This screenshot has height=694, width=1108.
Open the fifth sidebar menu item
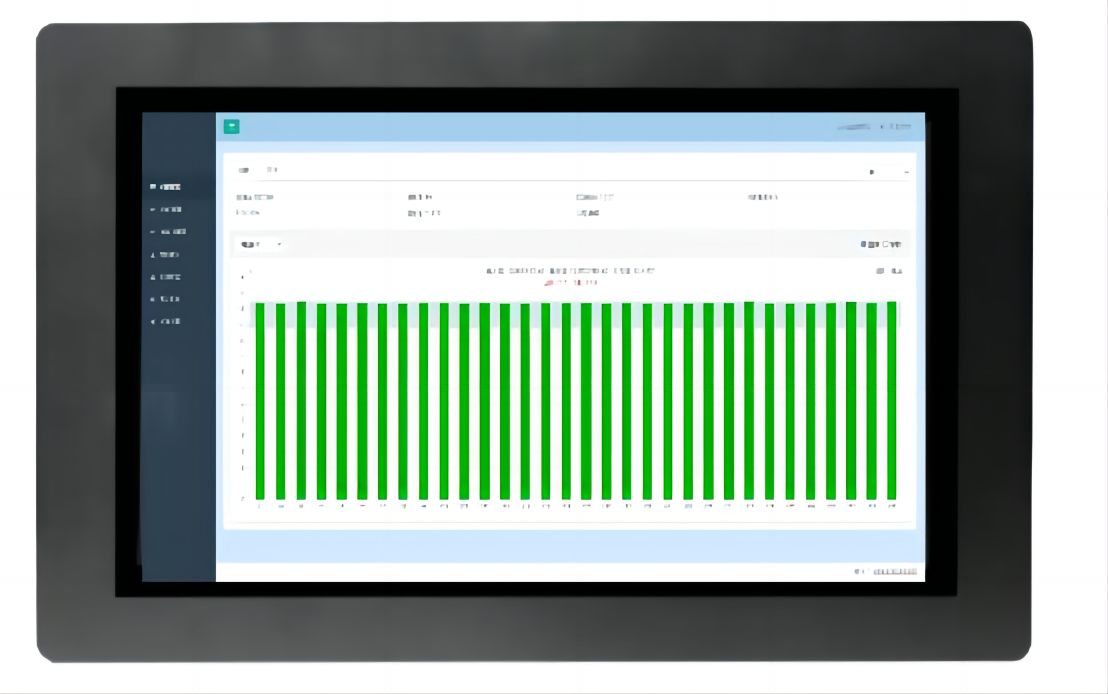(170, 277)
